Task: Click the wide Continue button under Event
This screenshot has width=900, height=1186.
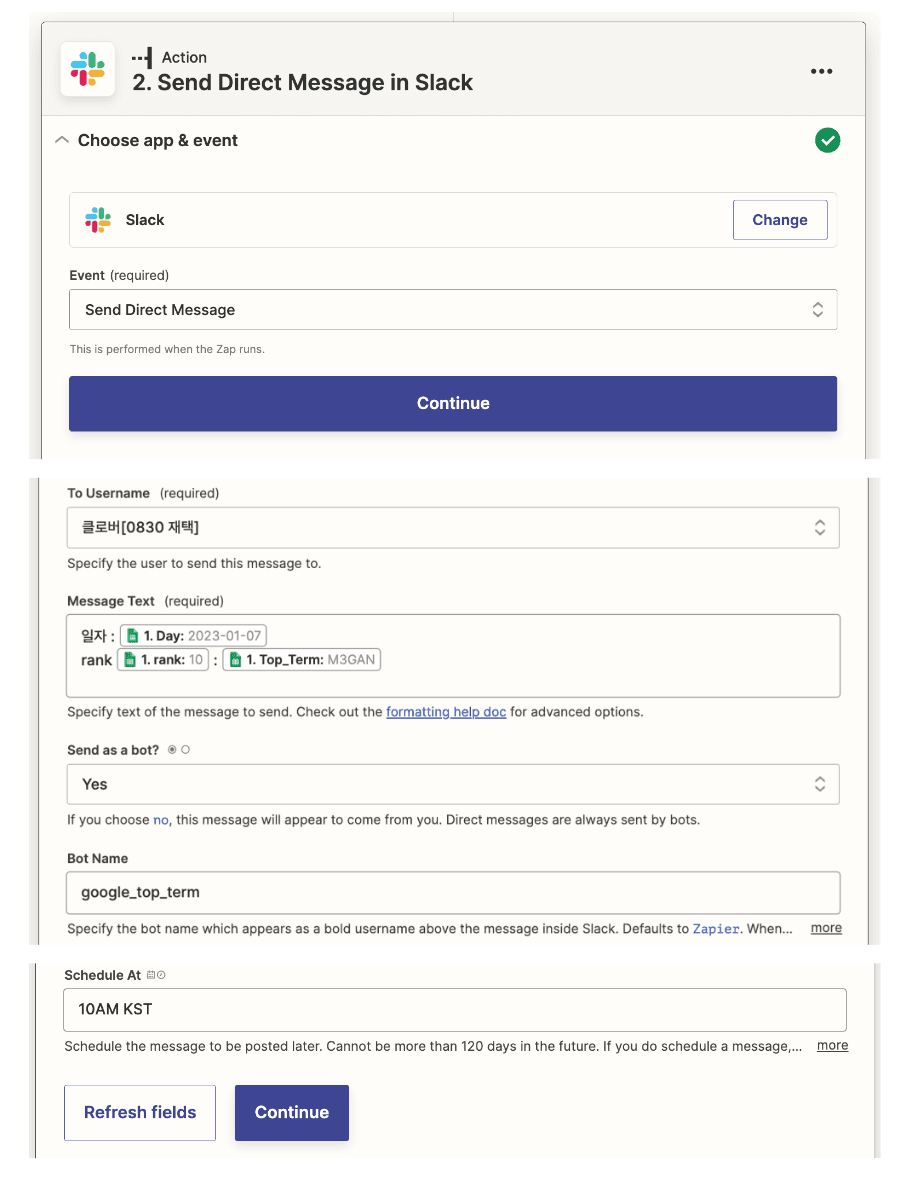Action: pyautogui.click(x=453, y=403)
